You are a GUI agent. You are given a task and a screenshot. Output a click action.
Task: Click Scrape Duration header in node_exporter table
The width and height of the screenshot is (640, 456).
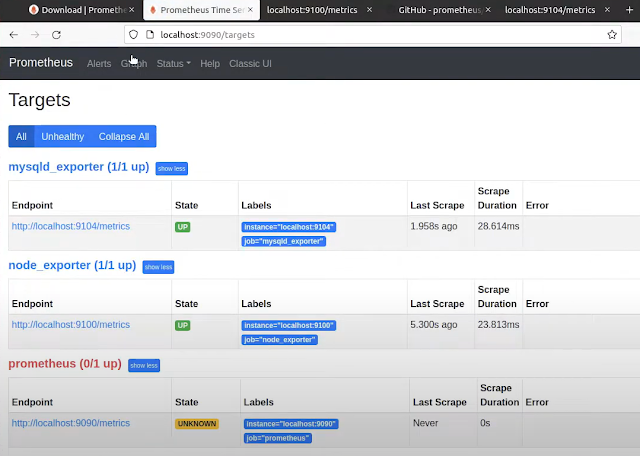[x=497, y=297]
